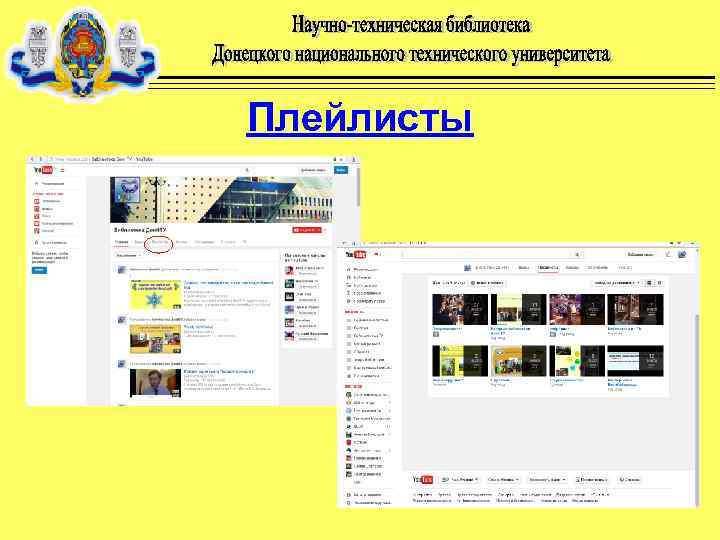Click Правообладателям link in right window footer
The image size is (720, 540).
475,495
